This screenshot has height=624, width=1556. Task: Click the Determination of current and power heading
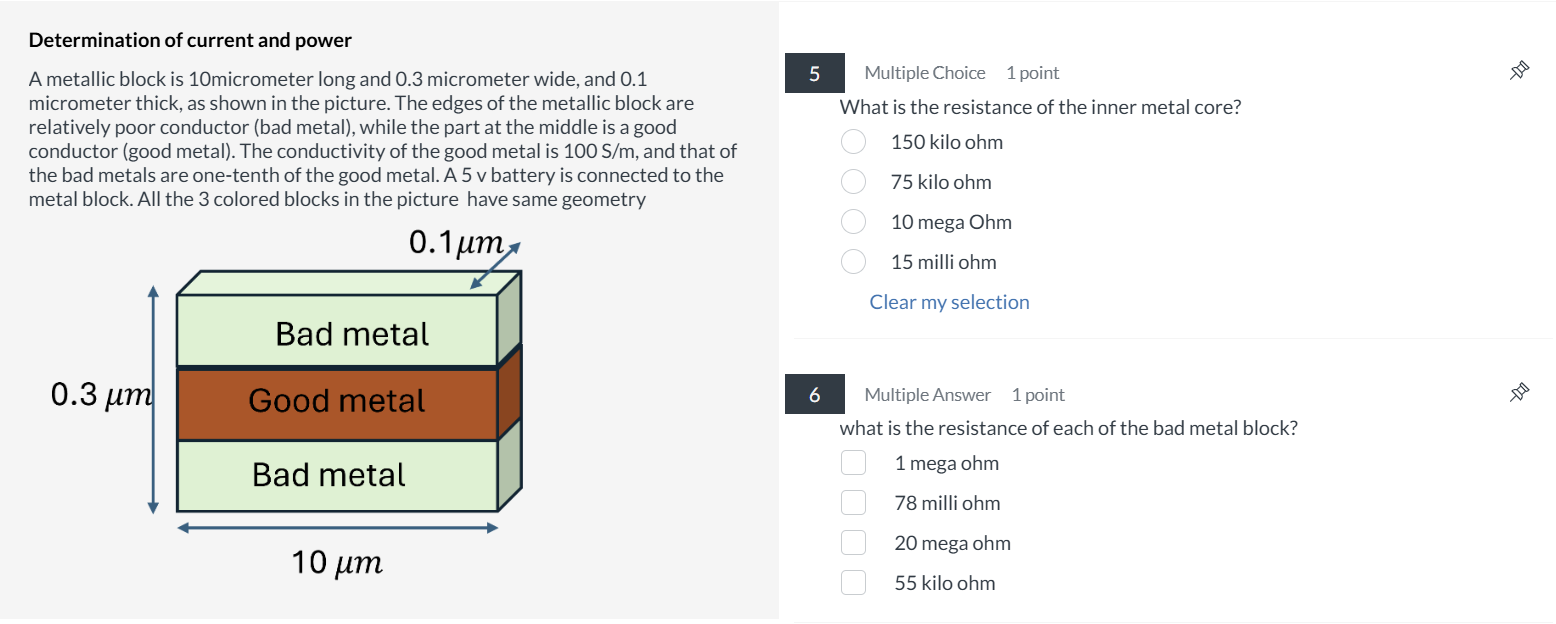tap(190, 40)
